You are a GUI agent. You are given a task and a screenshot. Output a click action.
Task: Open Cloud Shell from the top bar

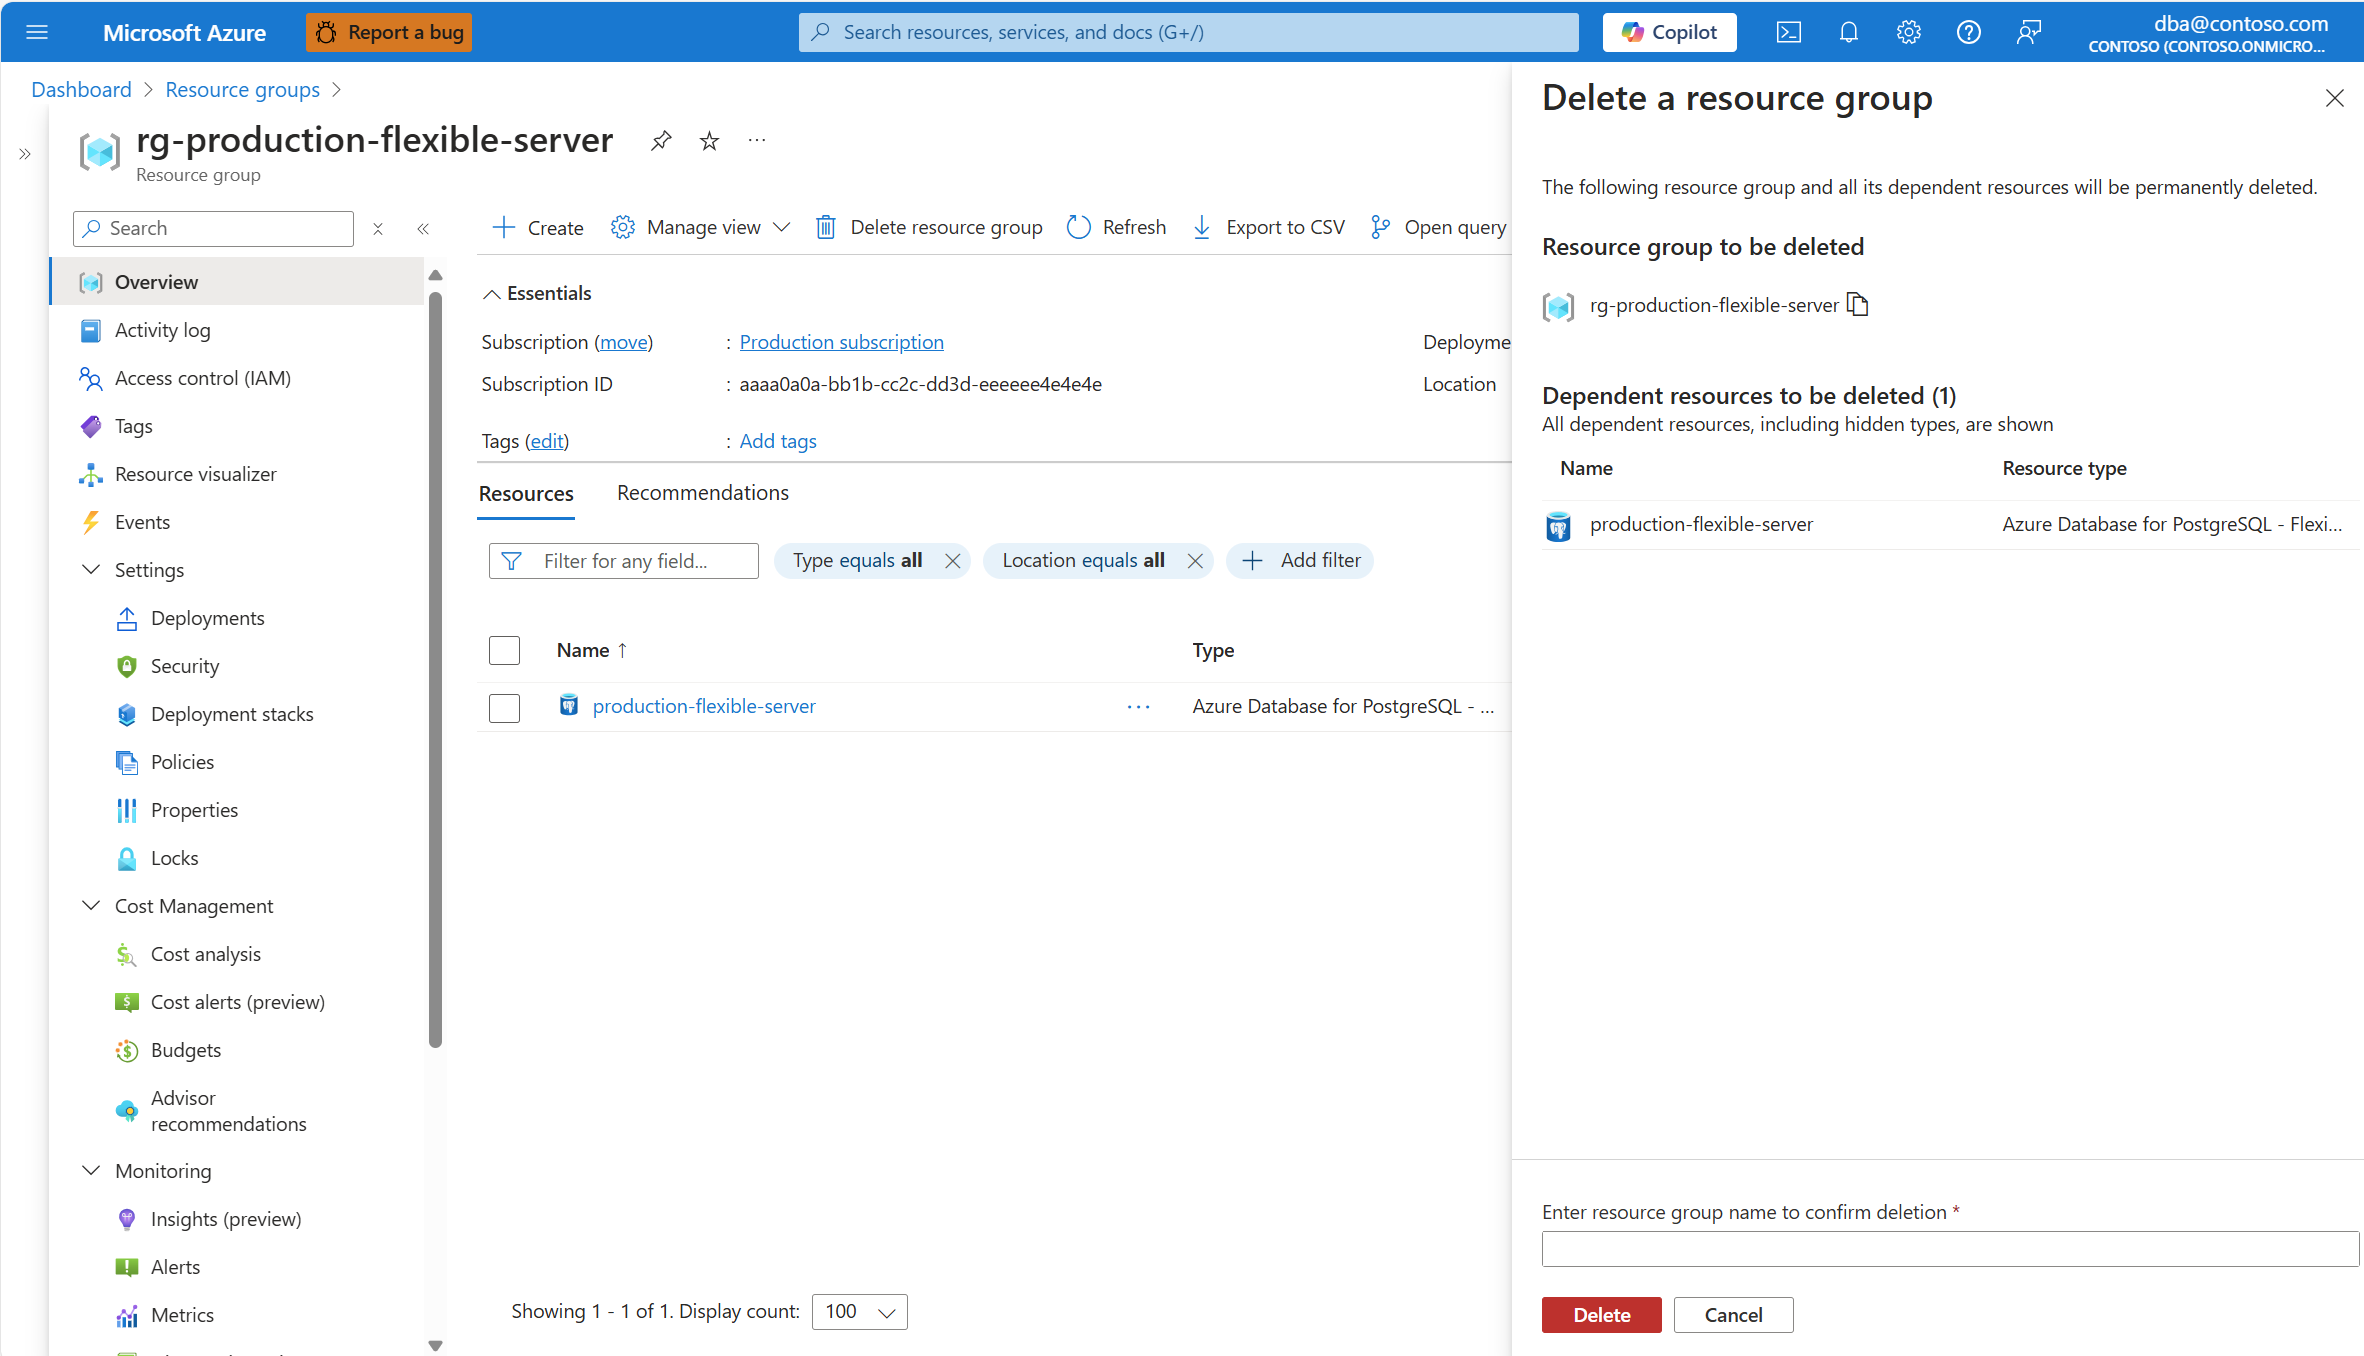coord(1788,32)
